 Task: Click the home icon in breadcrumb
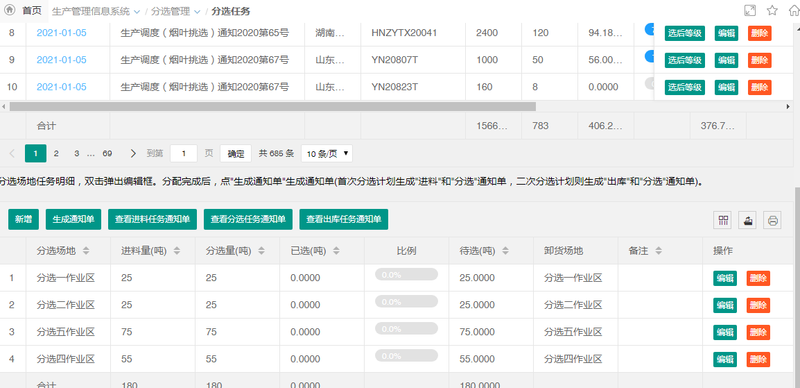tap(9, 11)
